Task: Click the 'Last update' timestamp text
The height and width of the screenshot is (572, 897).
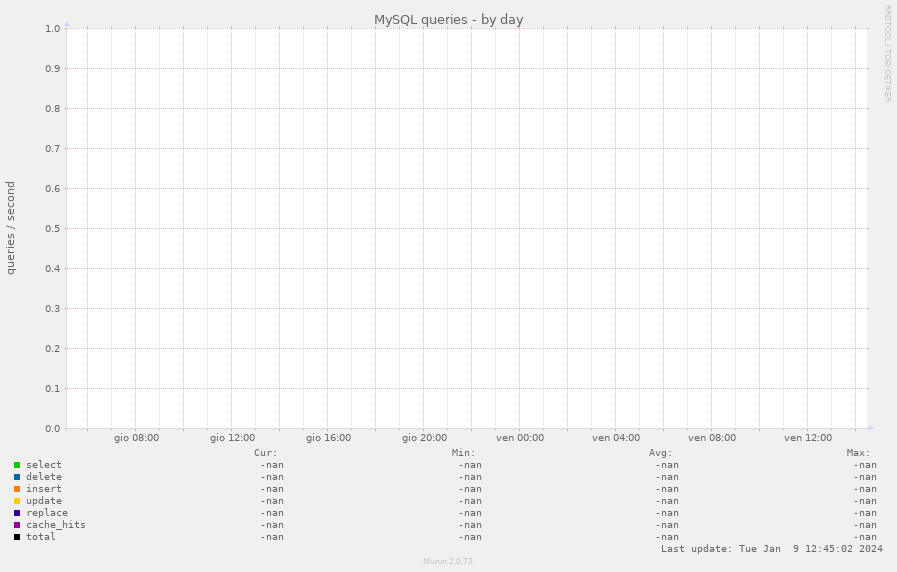Action: 772,549
